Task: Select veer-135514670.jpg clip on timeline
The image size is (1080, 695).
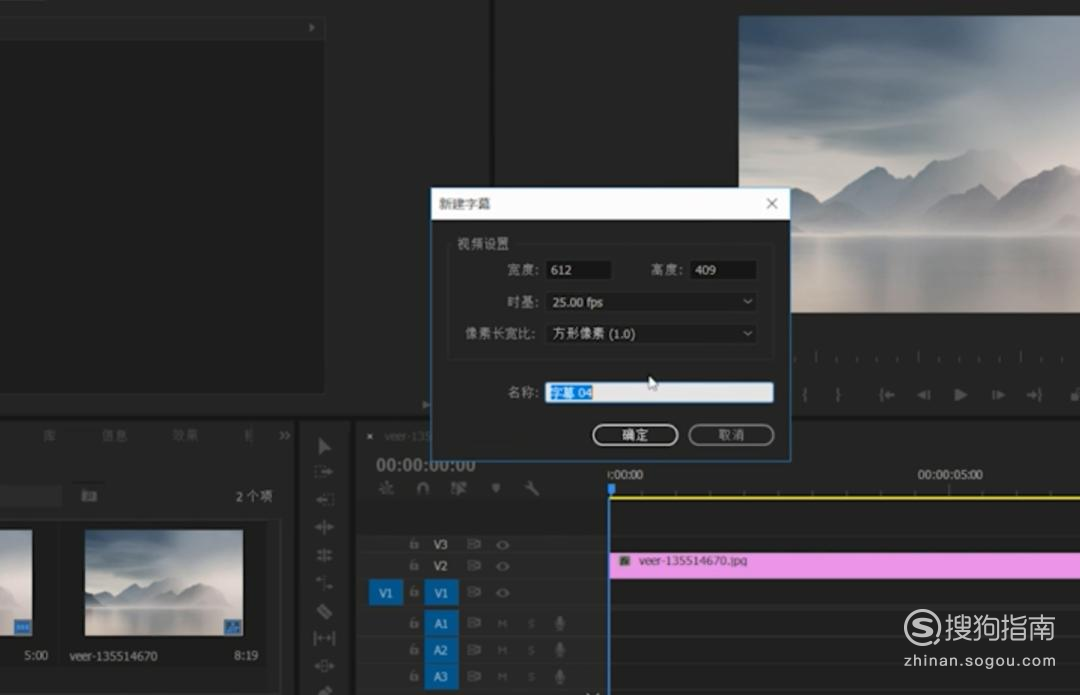Action: [844, 566]
